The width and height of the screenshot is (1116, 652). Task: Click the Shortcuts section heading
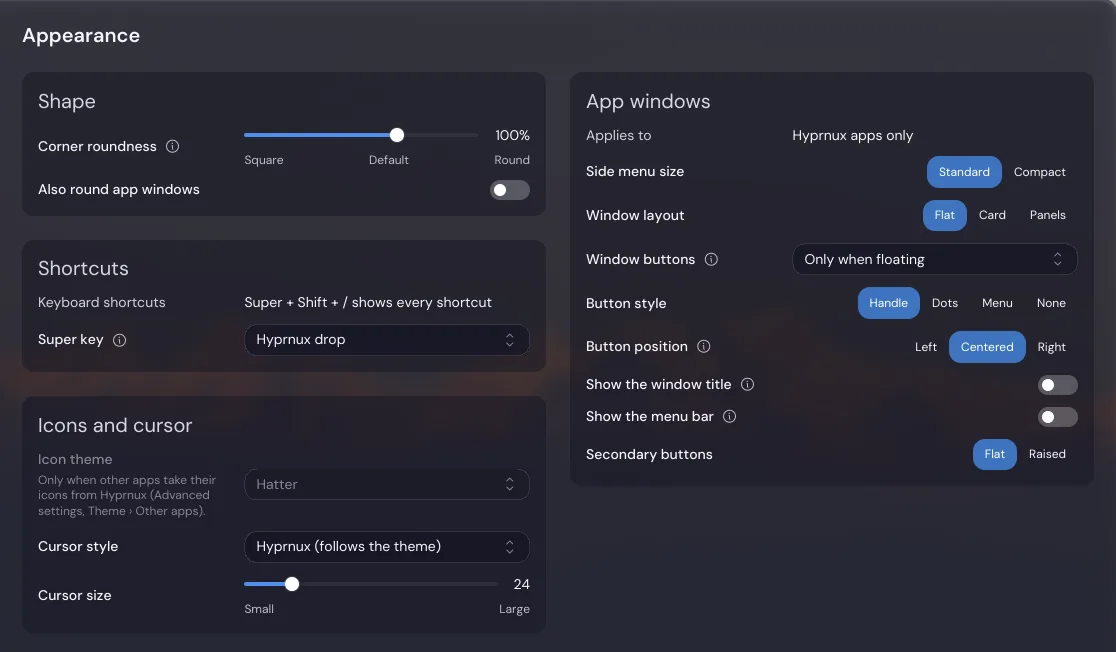[83, 268]
